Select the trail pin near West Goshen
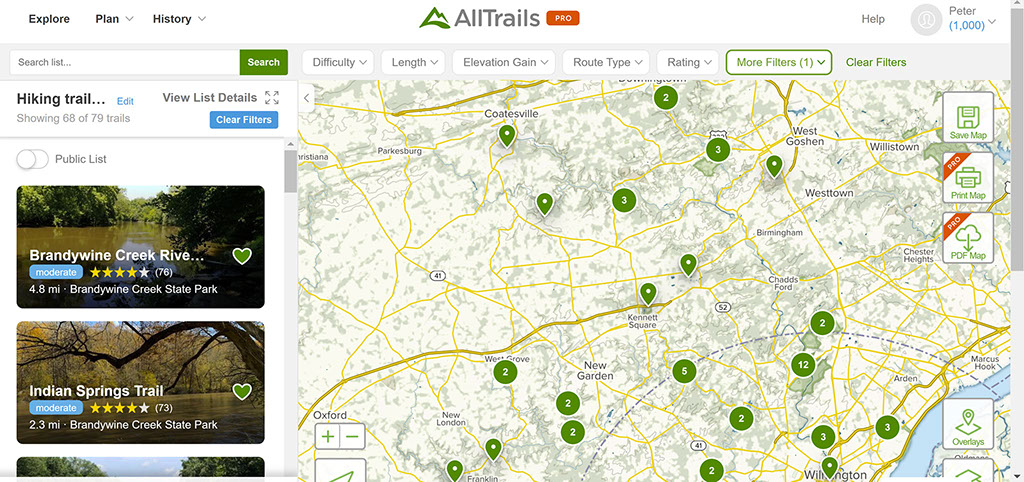Viewport: 1024px width, 482px height. pos(774,167)
